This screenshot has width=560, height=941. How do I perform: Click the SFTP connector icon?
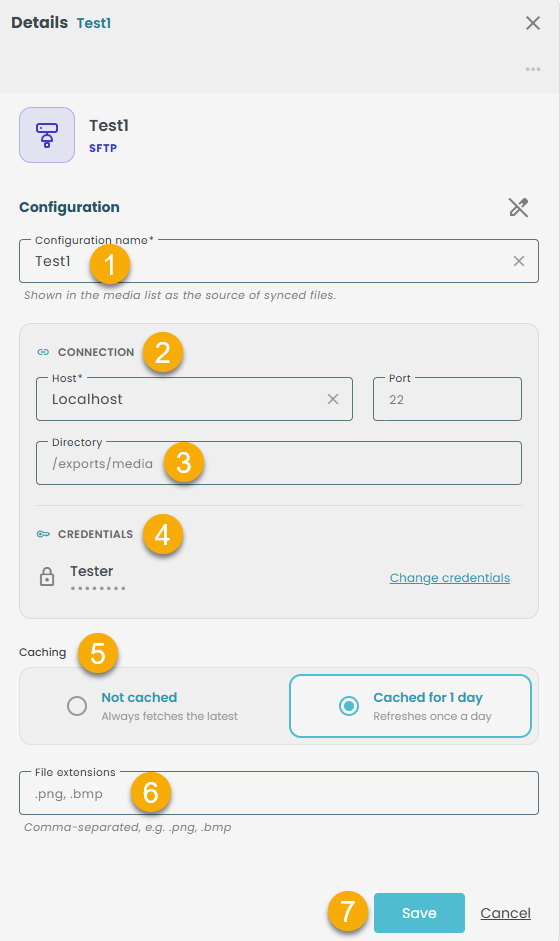coord(47,135)
